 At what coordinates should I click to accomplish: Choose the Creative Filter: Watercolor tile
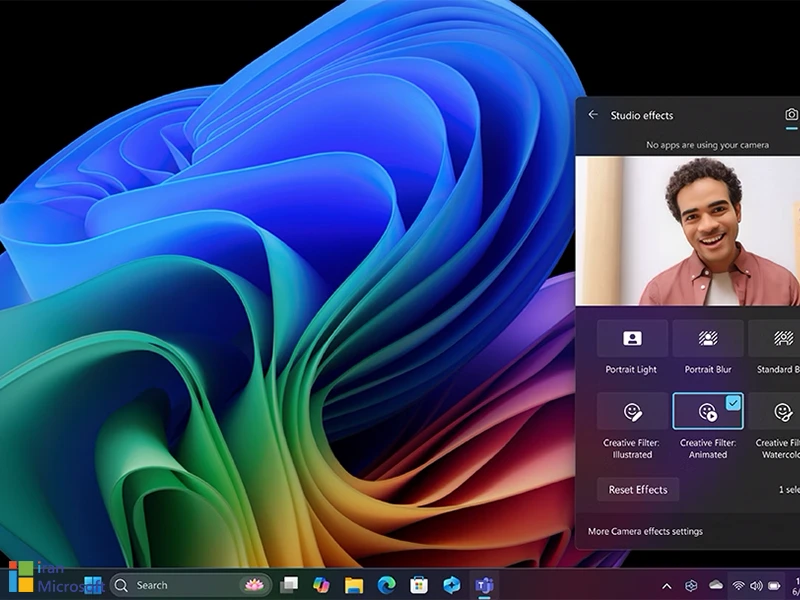pos(774,411)
